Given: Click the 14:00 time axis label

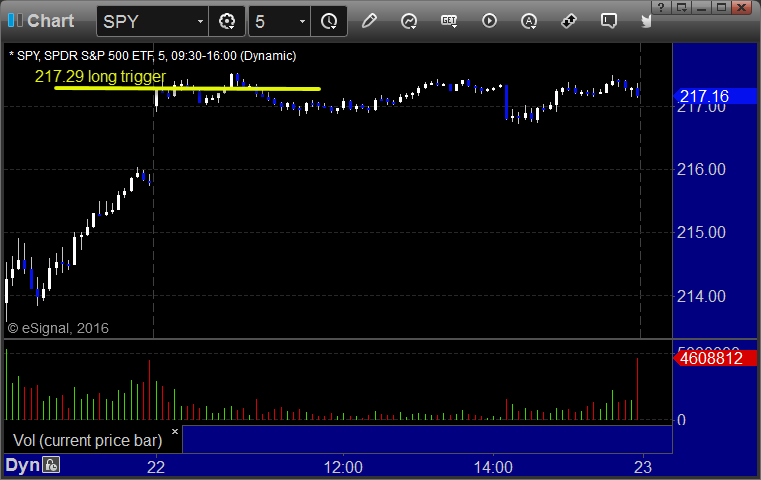Looking at the screenshot, I should 493,467.
